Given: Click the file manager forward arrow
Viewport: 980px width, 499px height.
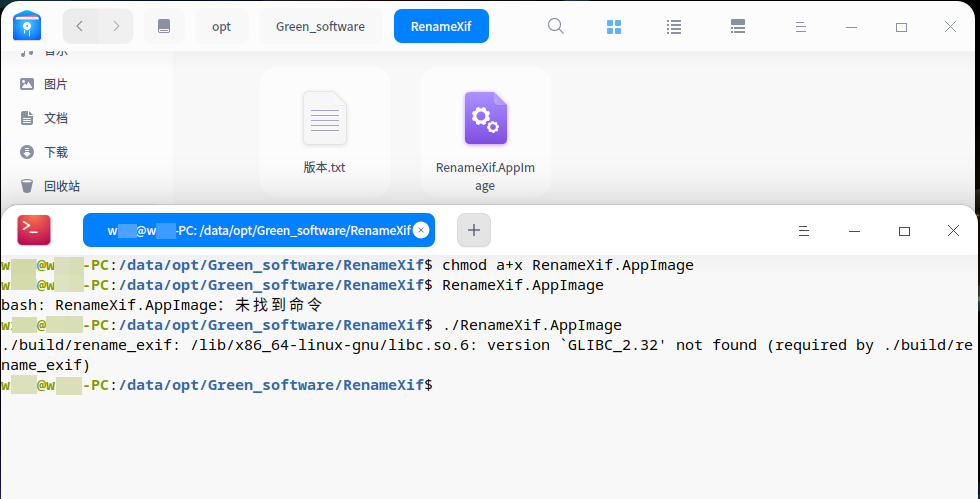Looking at the screenshot, I should [116, 27].
